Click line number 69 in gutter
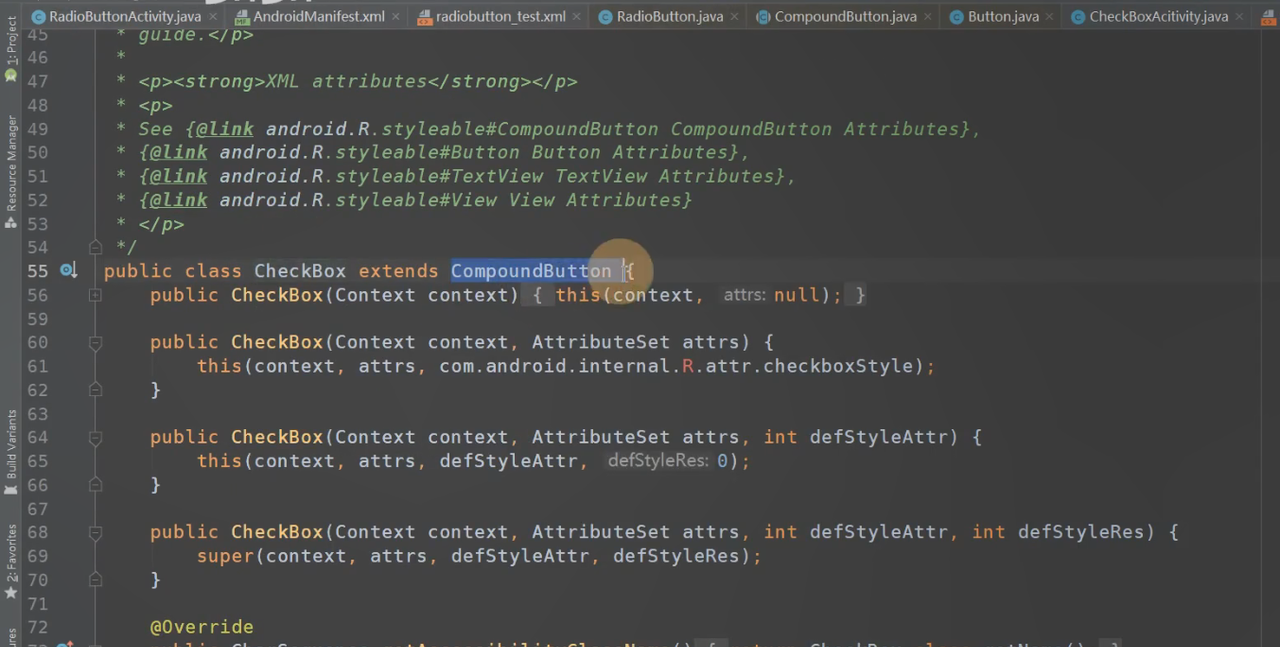The height and width of the screenshot is (647, 1280). coord(37,556)
